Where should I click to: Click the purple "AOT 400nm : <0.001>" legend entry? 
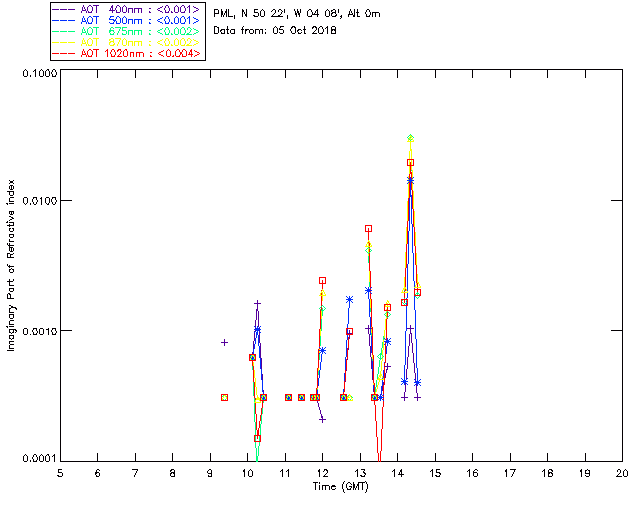[x=128, y=9]
